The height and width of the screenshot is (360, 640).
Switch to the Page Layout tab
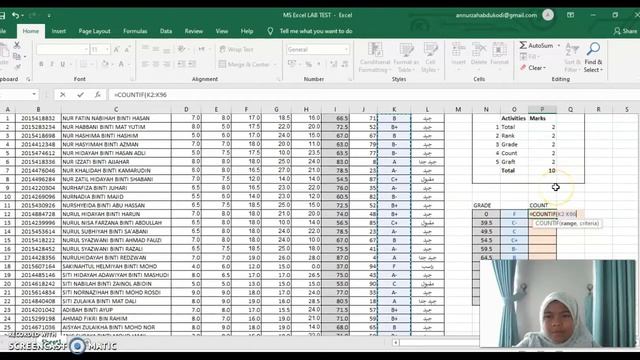94,31
